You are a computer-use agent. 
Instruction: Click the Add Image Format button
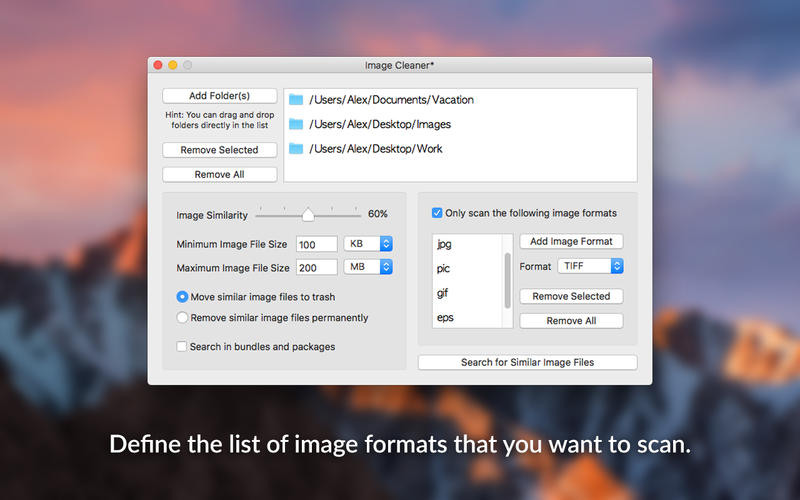[571, 242]
